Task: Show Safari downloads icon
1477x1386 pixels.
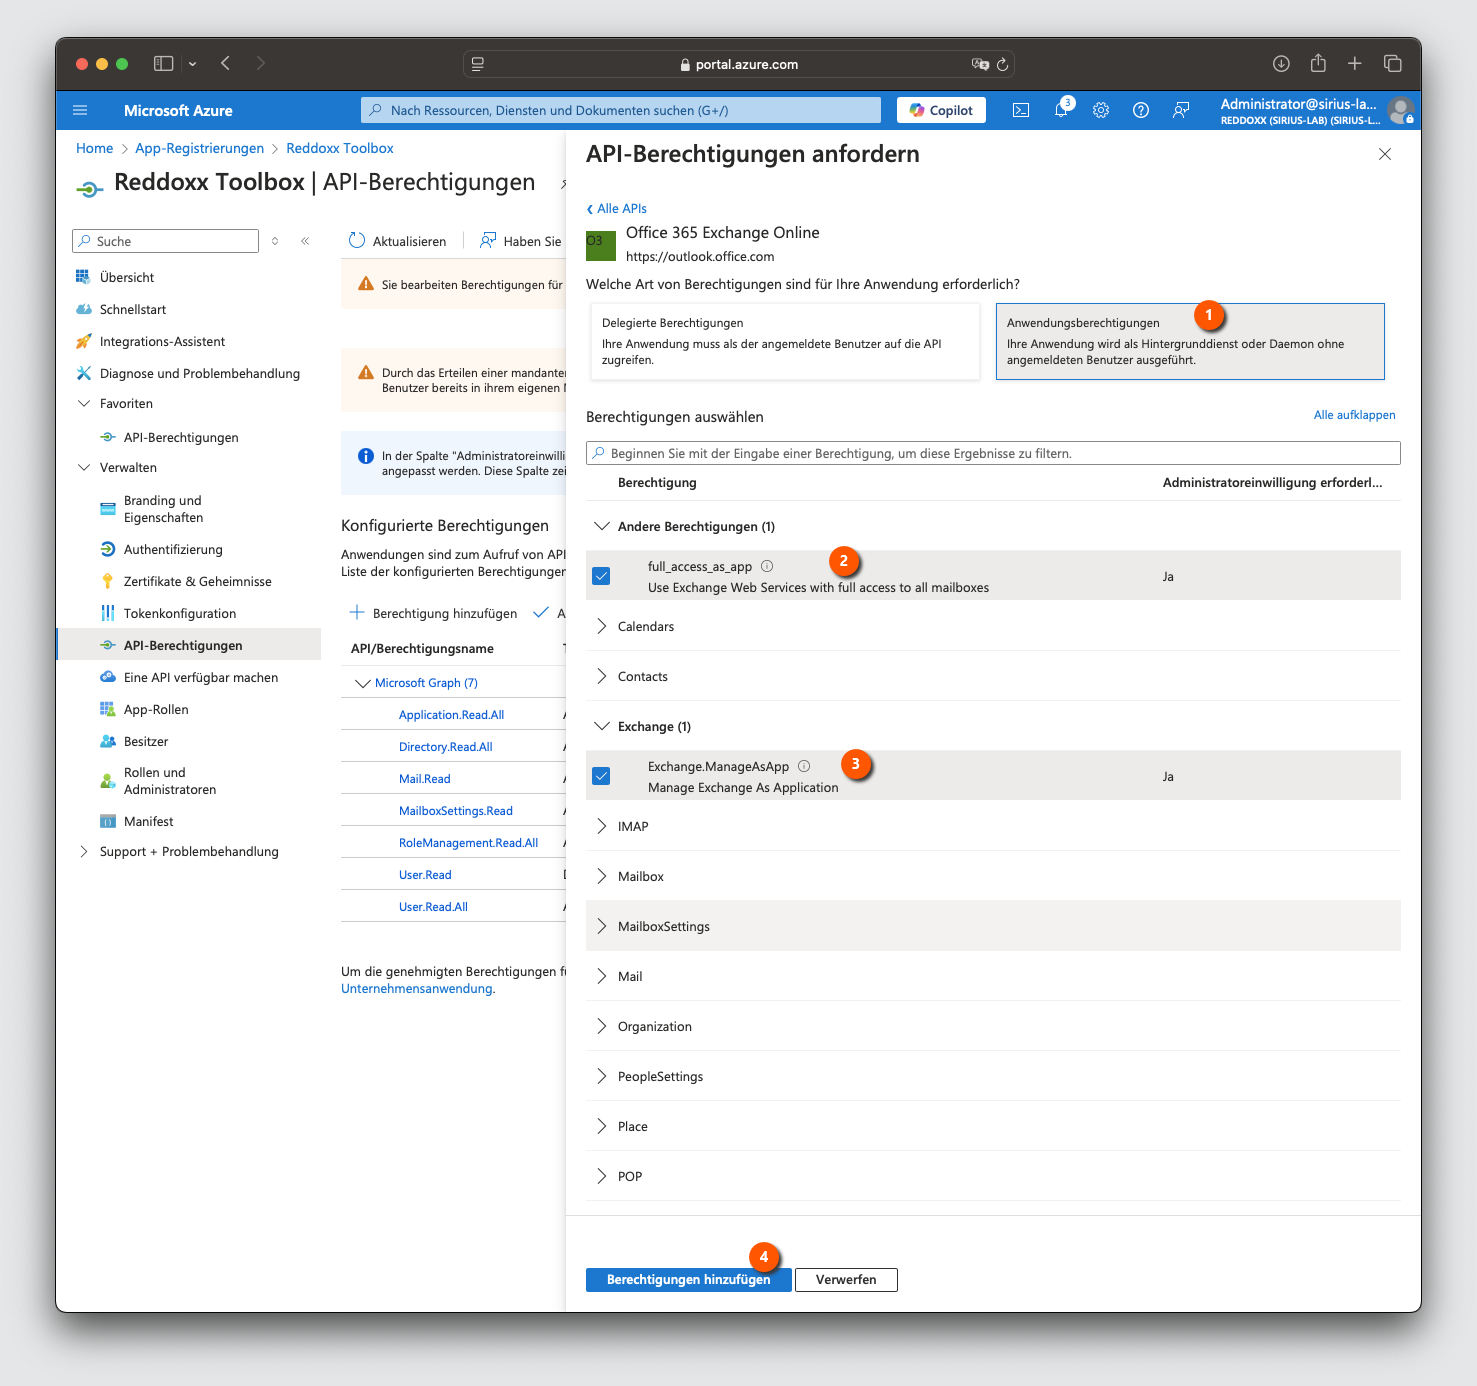Action: point(1281,63)
